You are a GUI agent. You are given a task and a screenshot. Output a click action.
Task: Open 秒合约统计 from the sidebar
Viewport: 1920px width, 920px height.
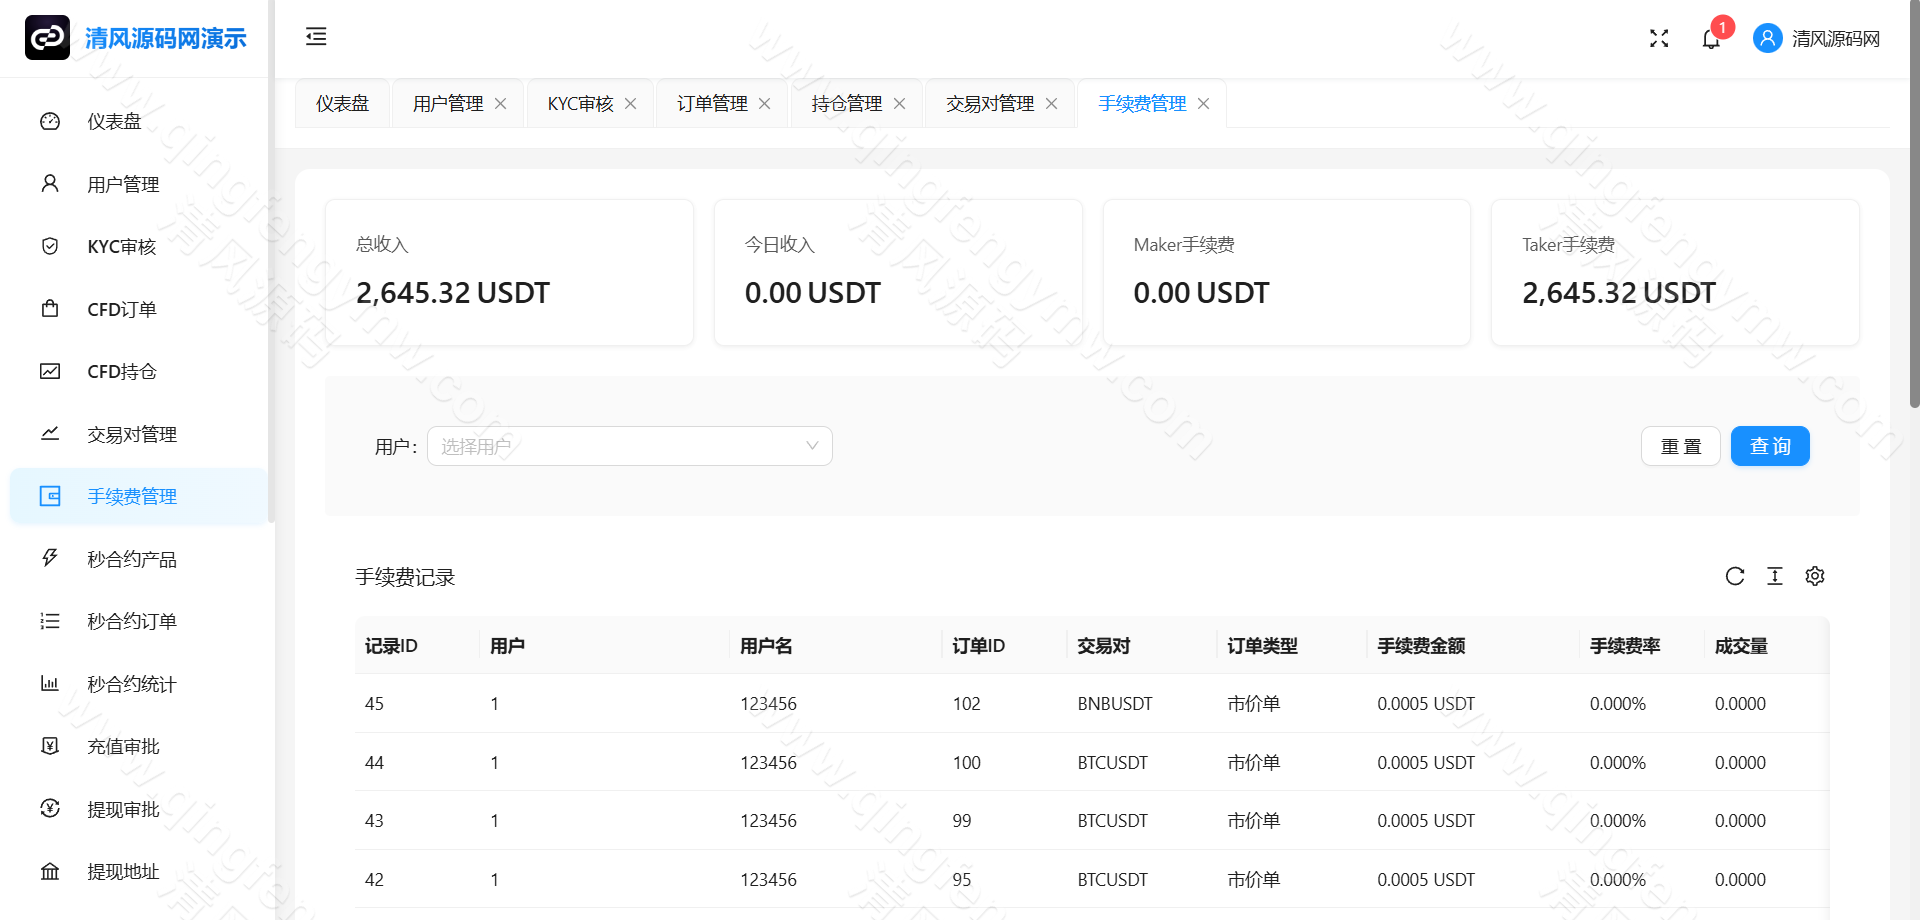coord(131,684)
